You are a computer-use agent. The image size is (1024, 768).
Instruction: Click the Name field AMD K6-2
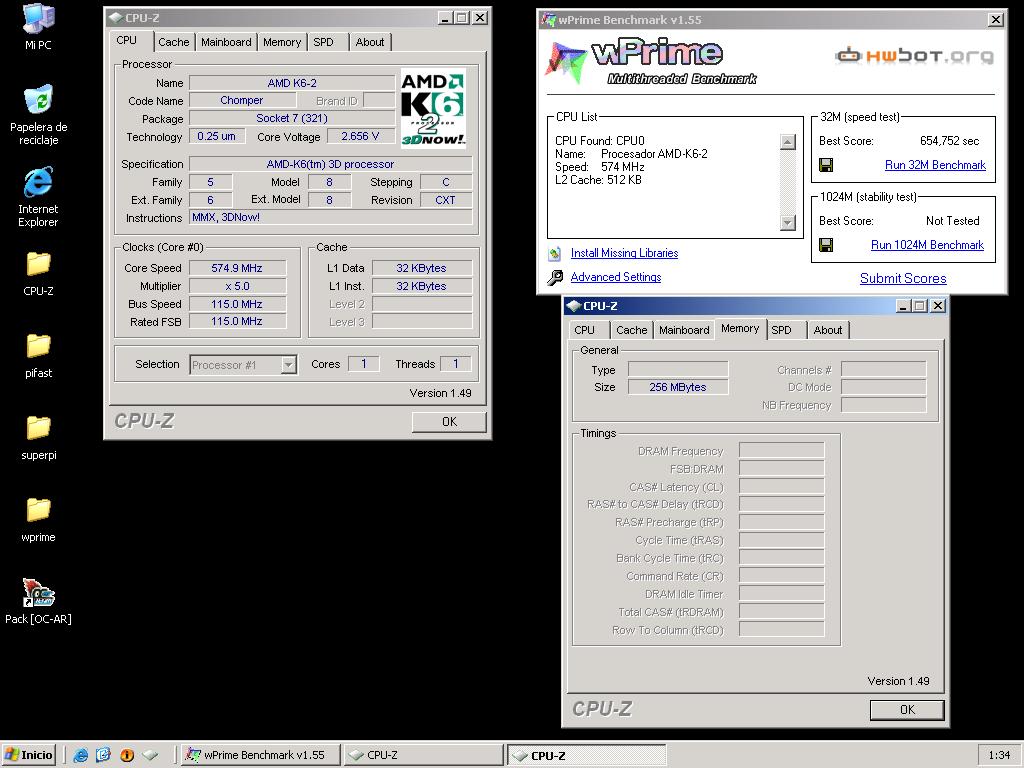pos(292,83)
